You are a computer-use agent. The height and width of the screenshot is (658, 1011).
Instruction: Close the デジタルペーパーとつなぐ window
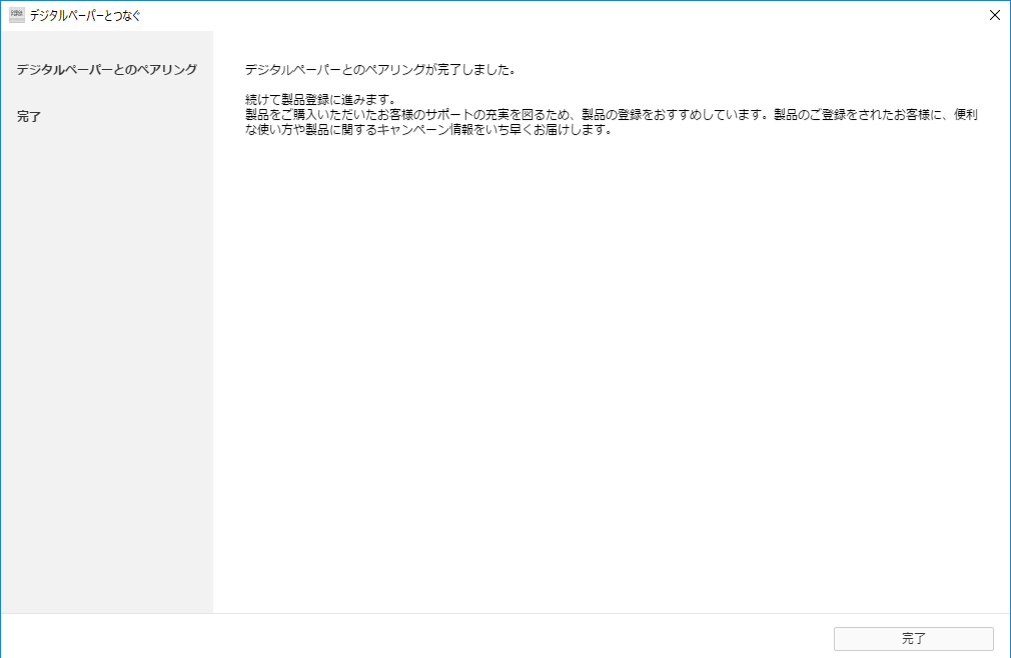click(x=993, y=15)
